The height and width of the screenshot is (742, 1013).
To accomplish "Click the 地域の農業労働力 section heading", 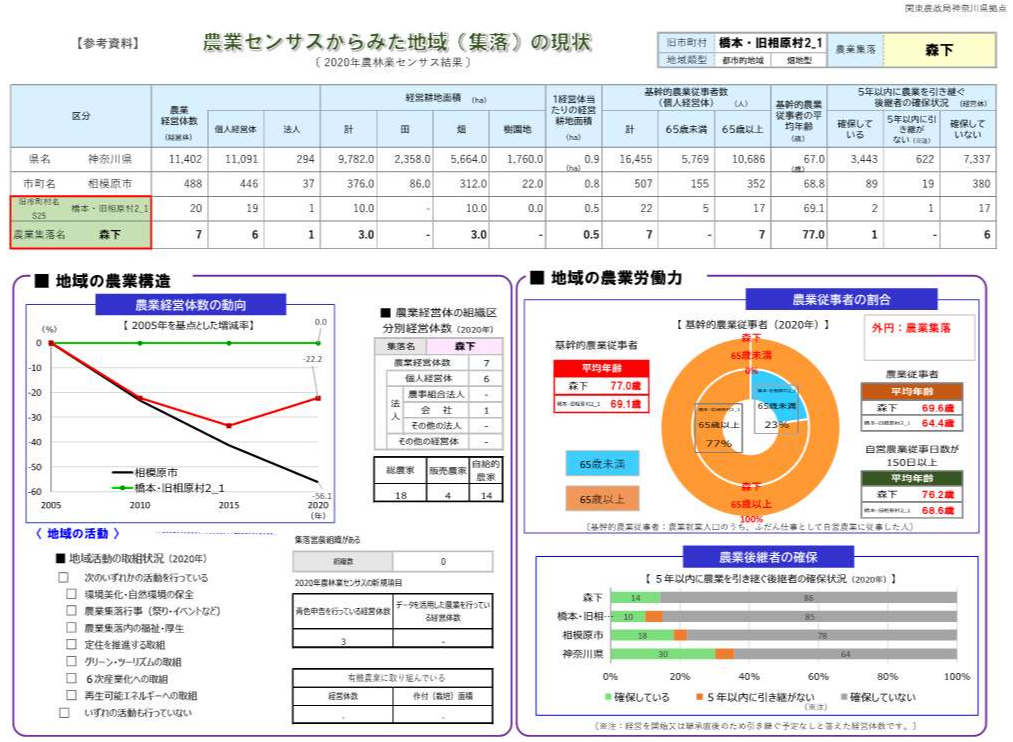I will [x=607, y=278].
